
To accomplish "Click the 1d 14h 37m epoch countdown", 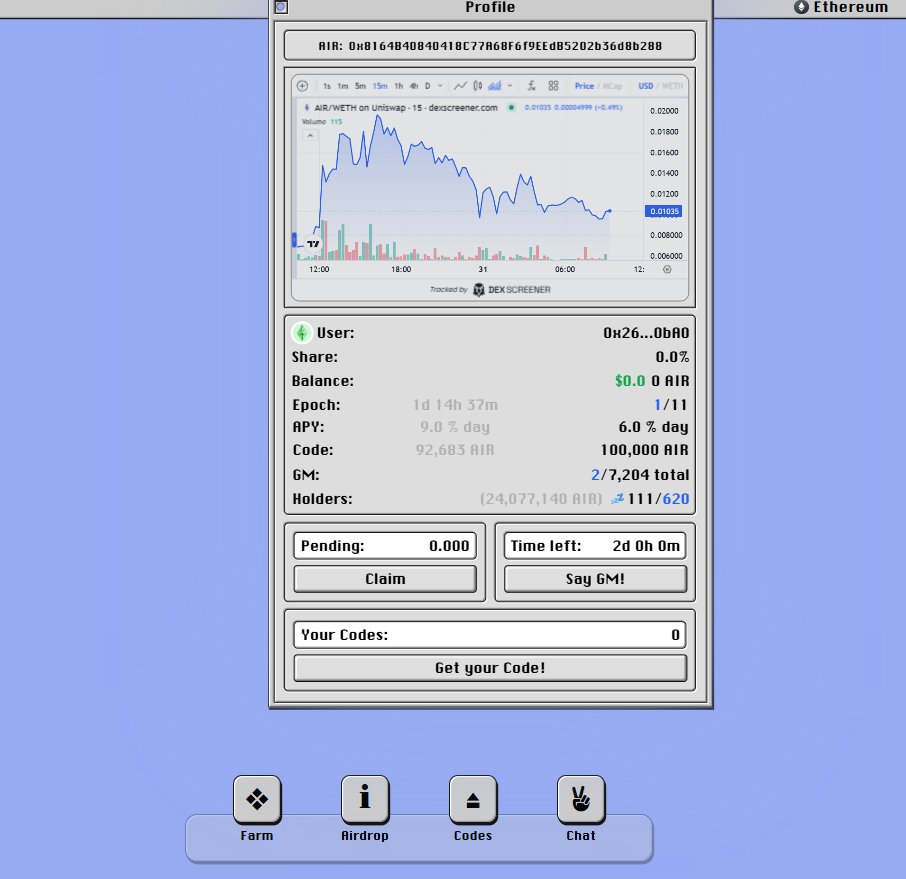I will click(455, 405).
